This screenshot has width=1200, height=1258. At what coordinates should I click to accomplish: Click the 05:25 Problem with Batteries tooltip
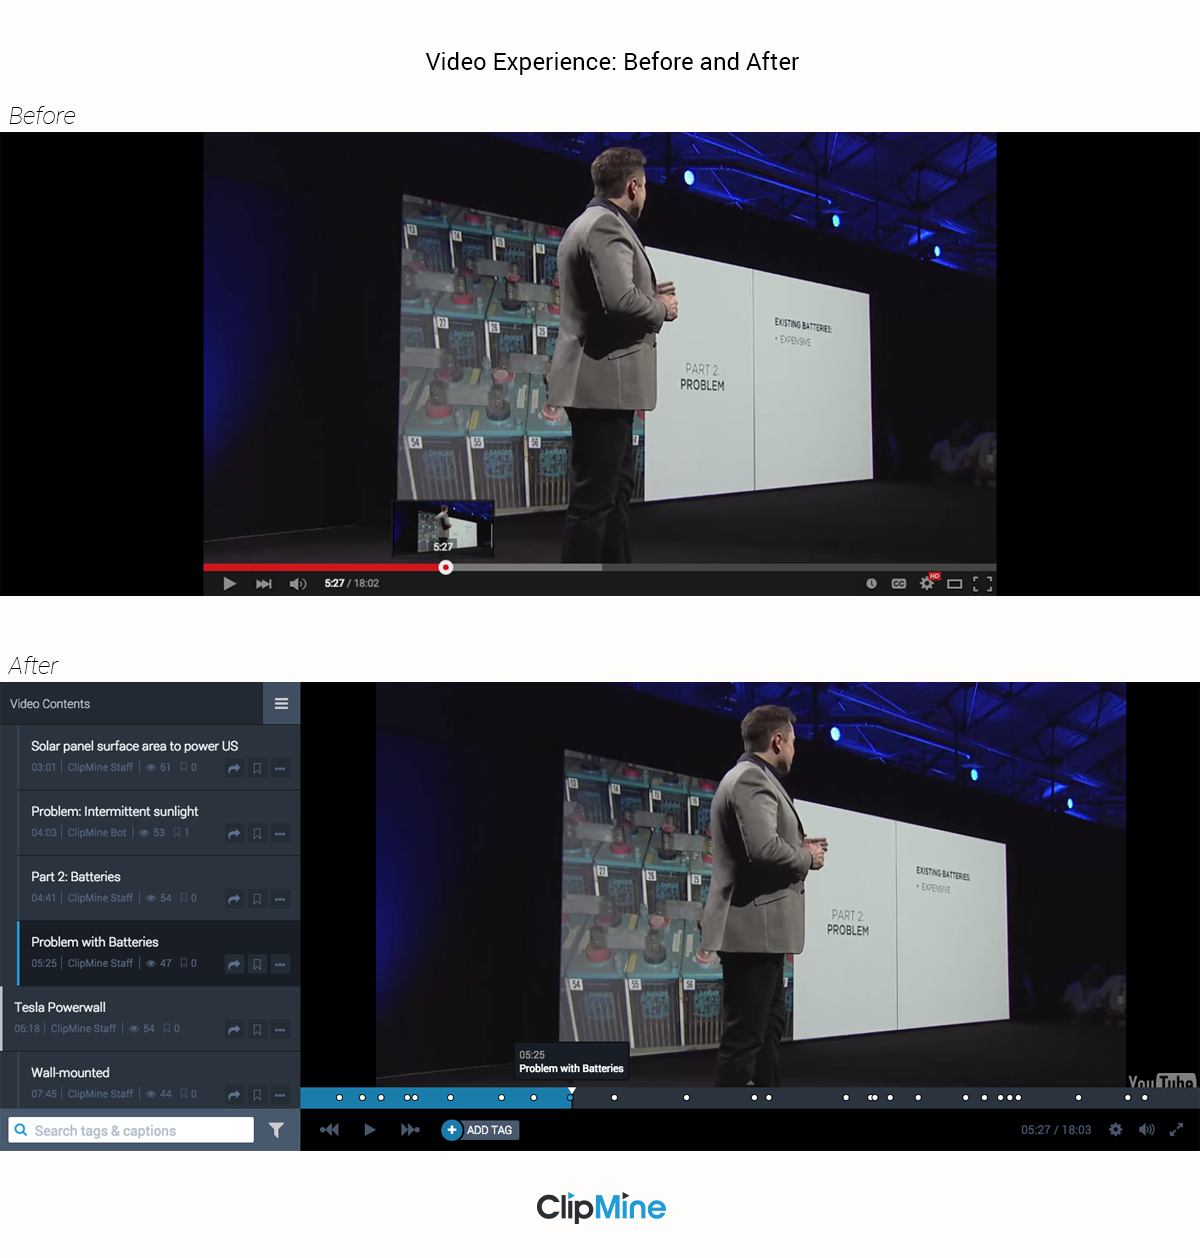(x=571, y=1062)
